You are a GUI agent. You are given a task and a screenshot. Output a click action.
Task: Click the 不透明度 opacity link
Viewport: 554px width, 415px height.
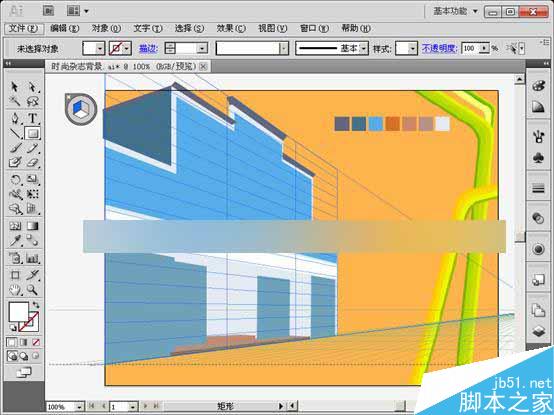point(440,48)
